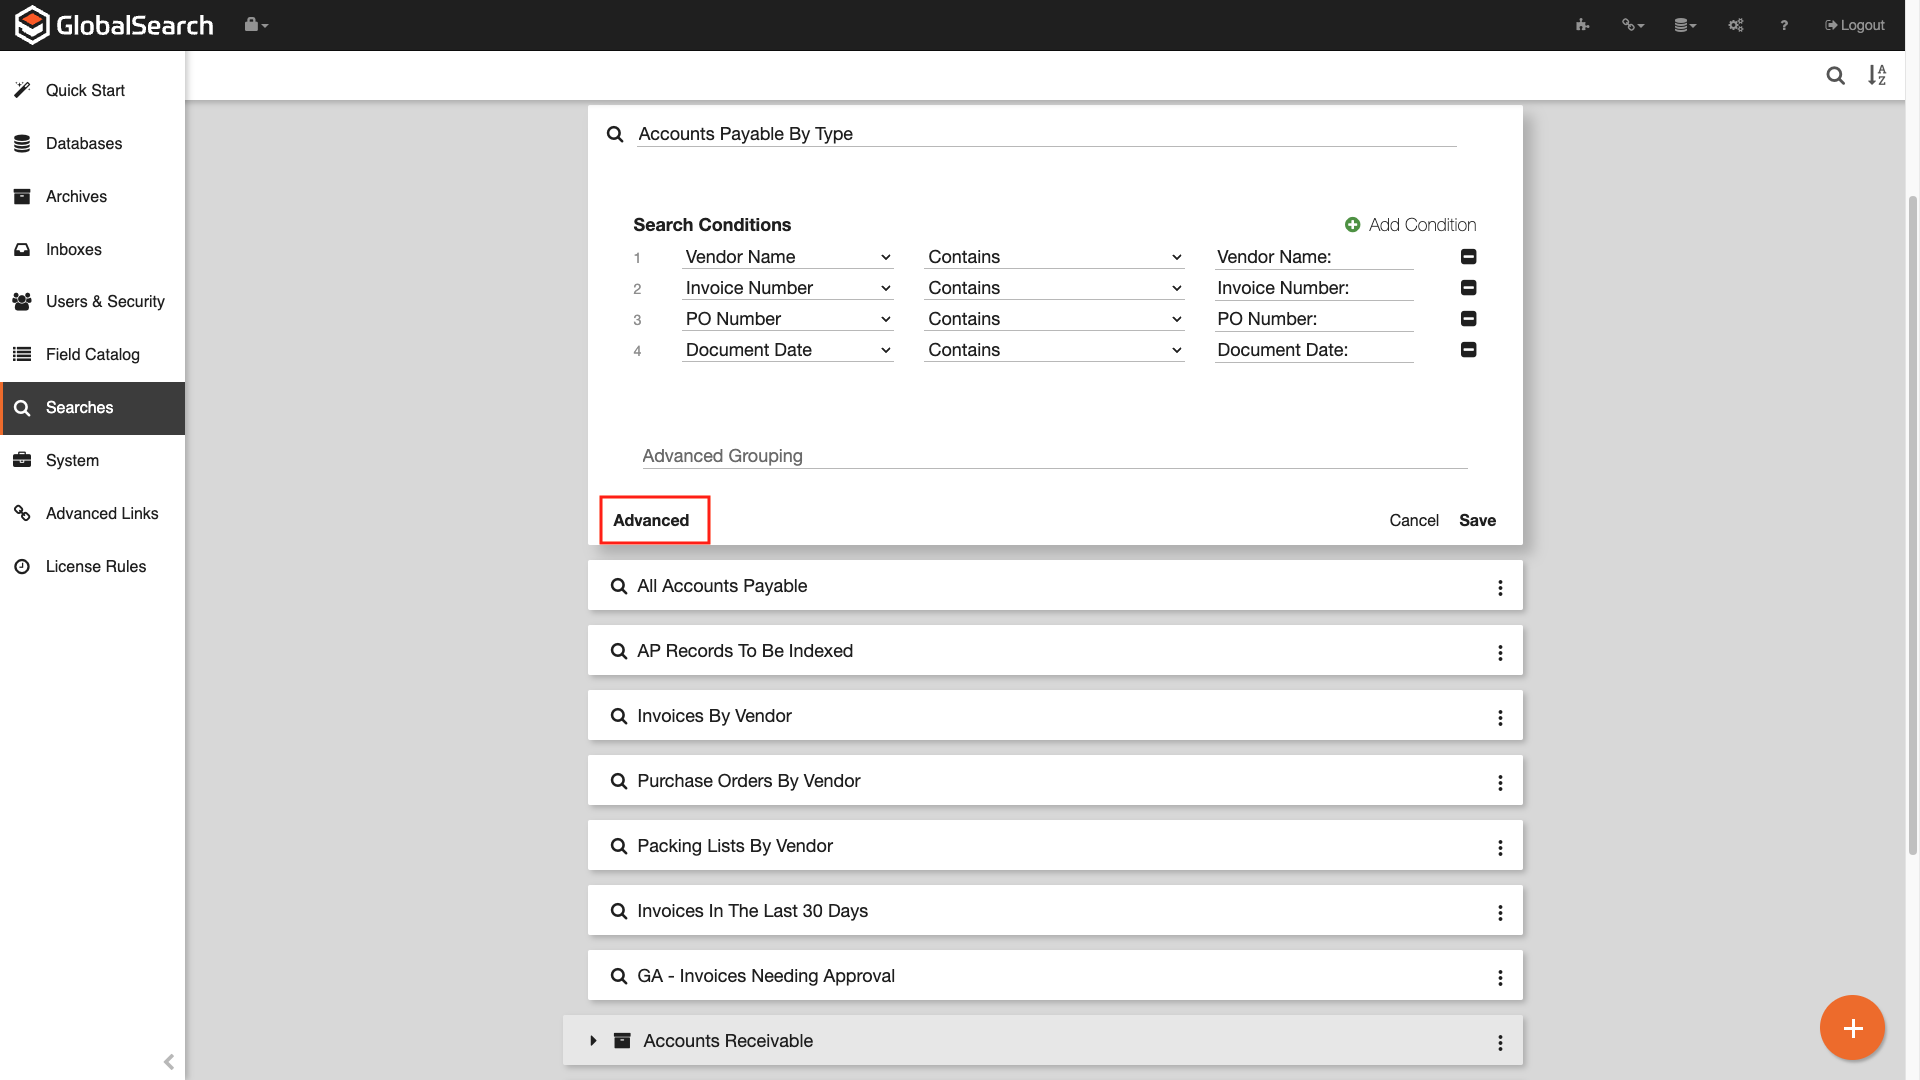1920x1080 pixels.
Task: Open the Archives panel
Action: (77, 196)
